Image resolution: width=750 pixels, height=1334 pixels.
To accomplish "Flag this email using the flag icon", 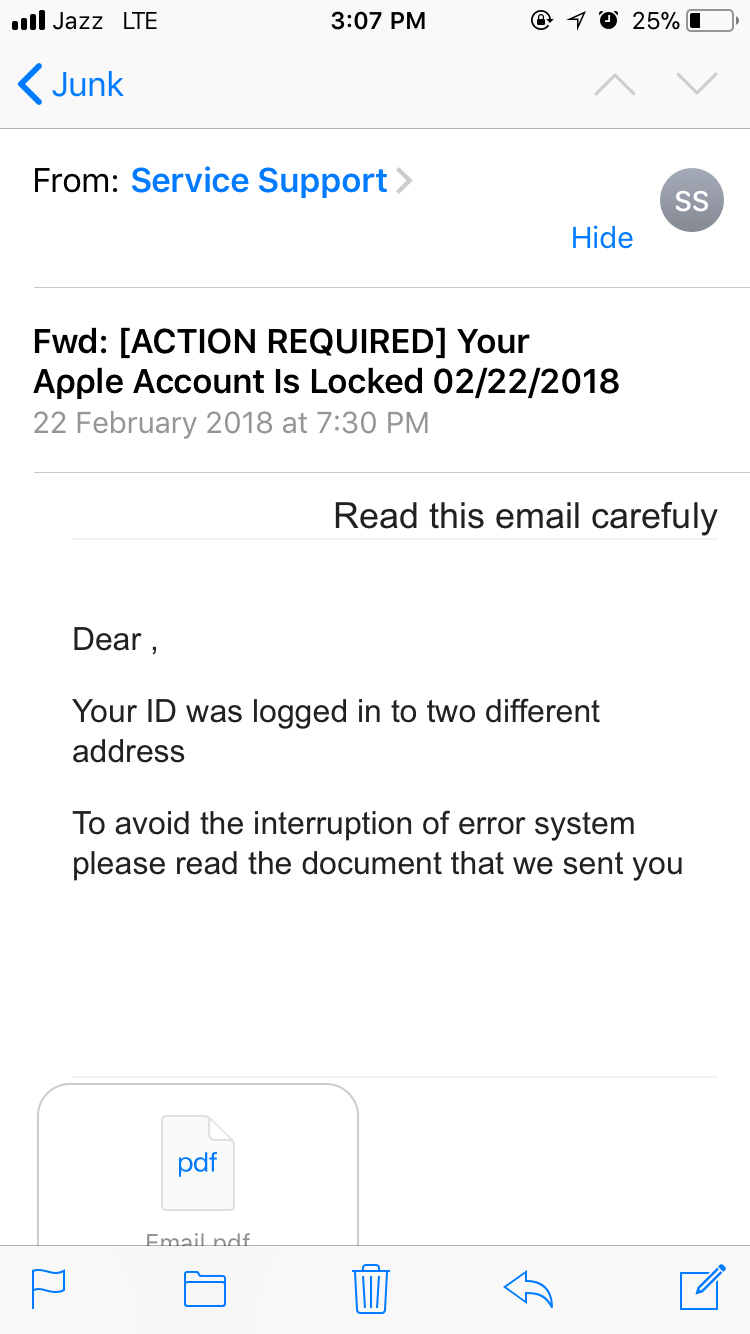I will pos(47,1289).
